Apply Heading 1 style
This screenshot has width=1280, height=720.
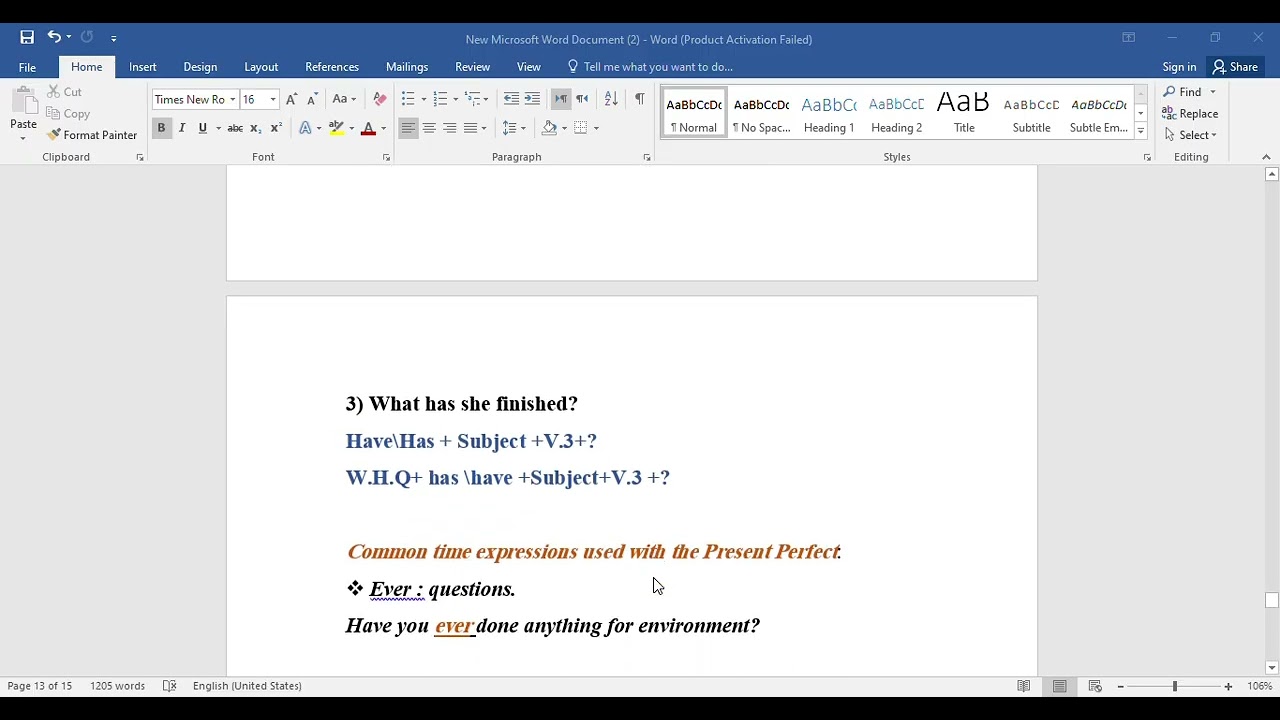tap(829, 114)
